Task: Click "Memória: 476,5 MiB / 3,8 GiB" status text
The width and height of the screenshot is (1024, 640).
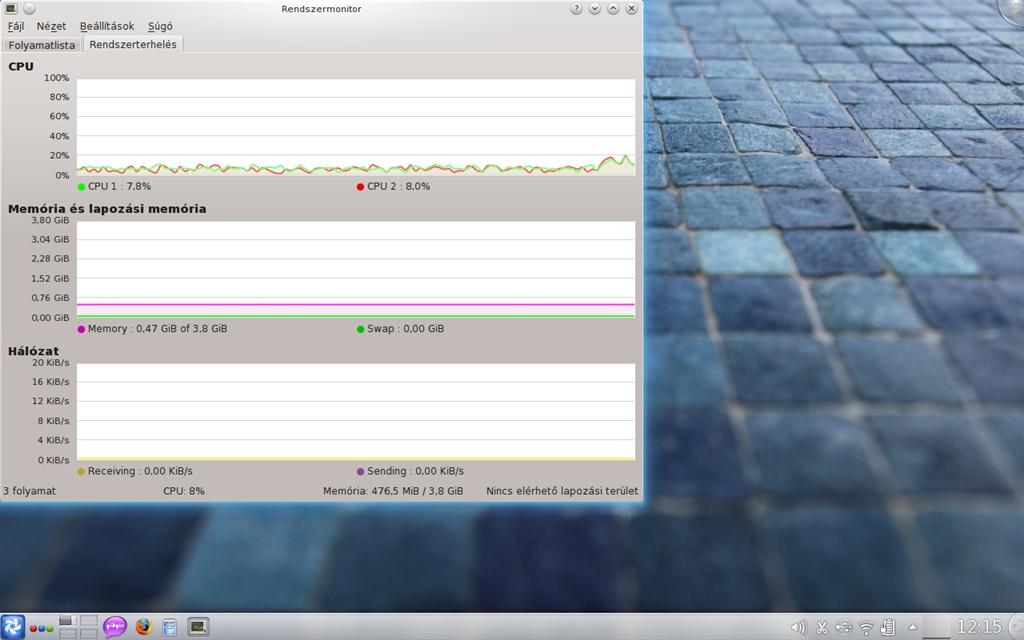Action: [393, 491]
